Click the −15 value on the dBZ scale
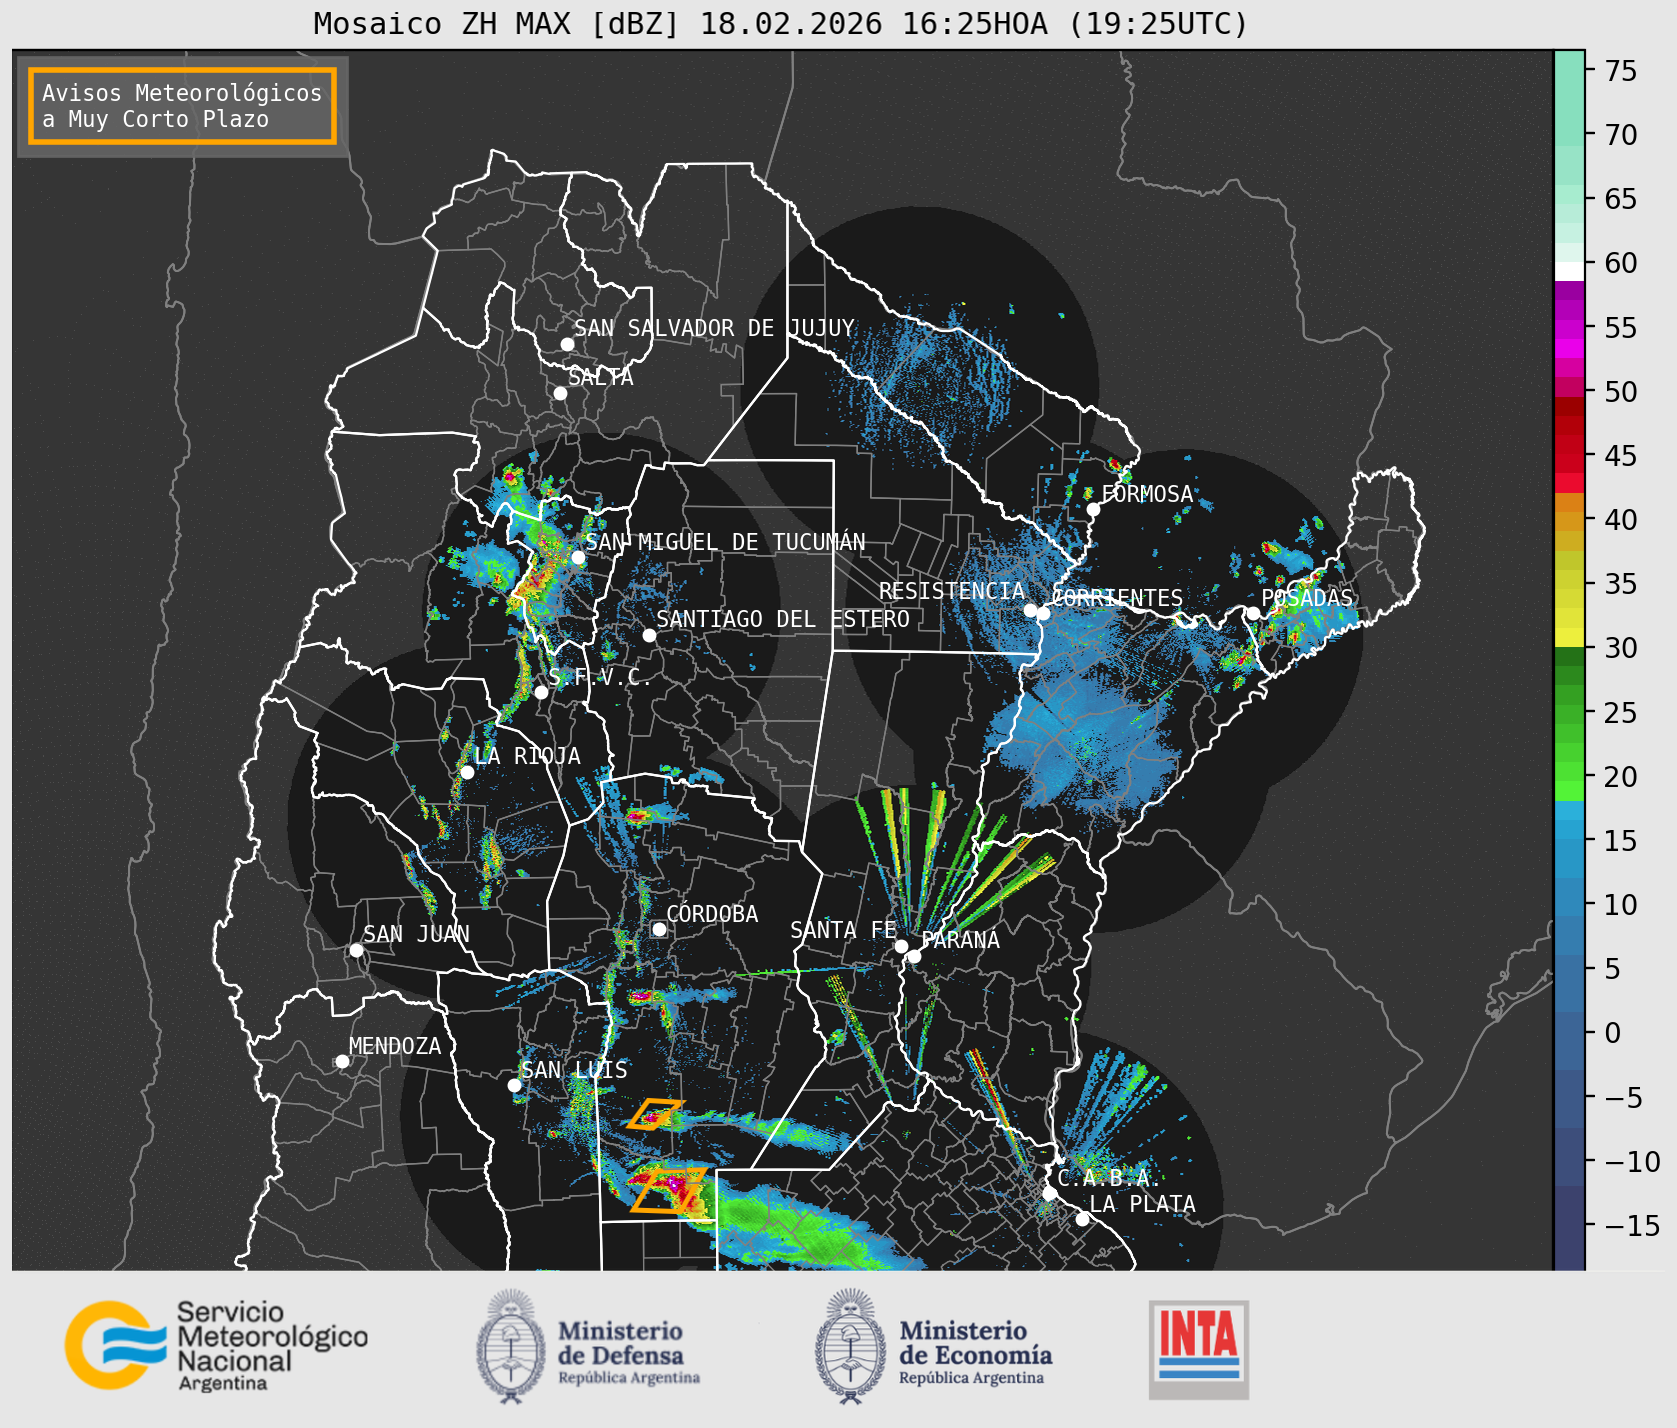 1631,1225
